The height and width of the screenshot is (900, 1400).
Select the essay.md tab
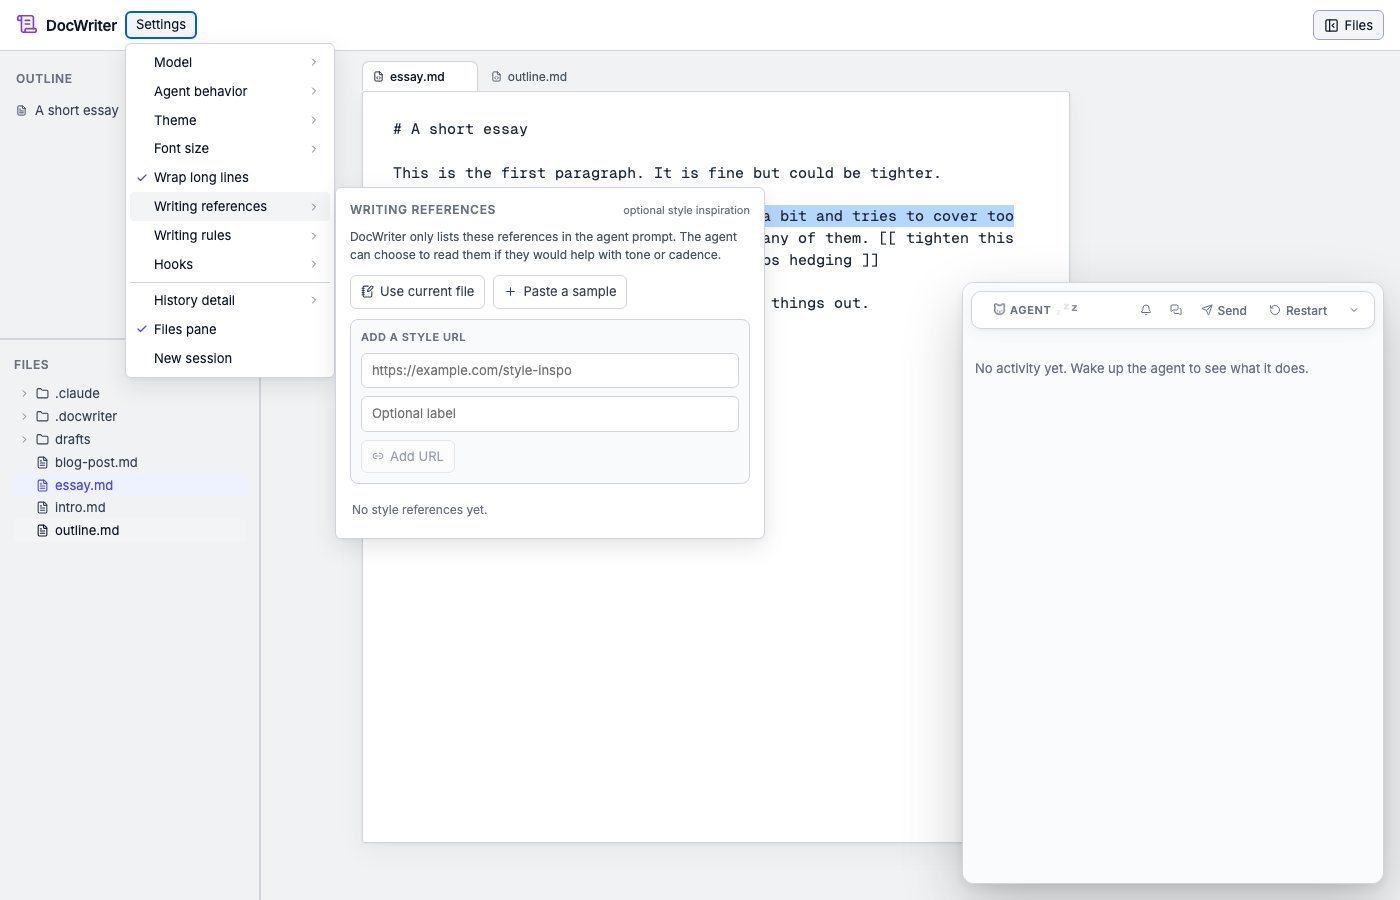(x=420, y=77)
